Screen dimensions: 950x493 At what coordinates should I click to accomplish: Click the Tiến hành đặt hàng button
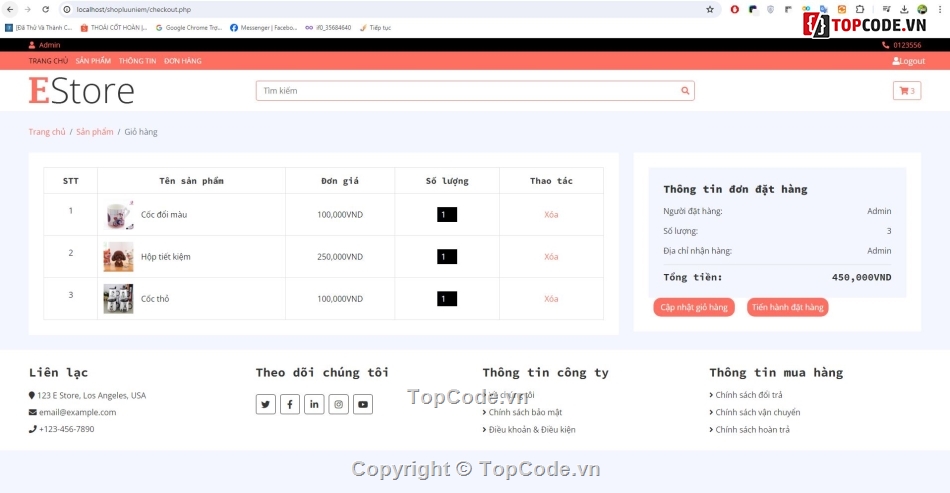click(788, 307)
